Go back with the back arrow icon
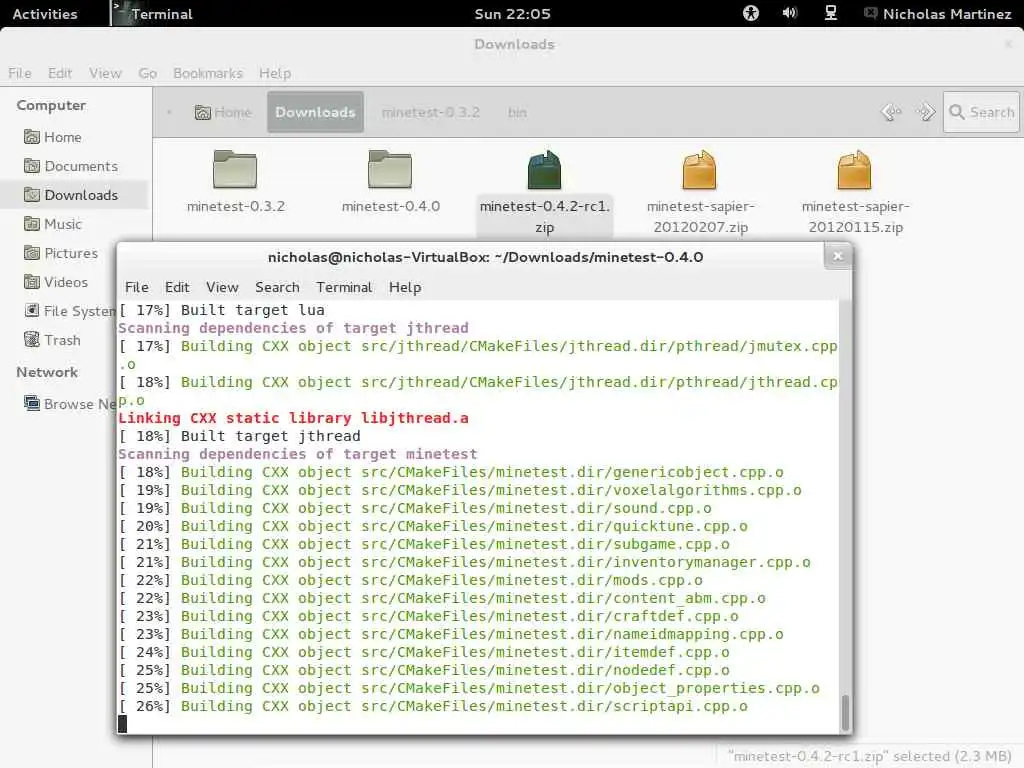This screenshot has width=1024, height=768. tap(891, 112)
